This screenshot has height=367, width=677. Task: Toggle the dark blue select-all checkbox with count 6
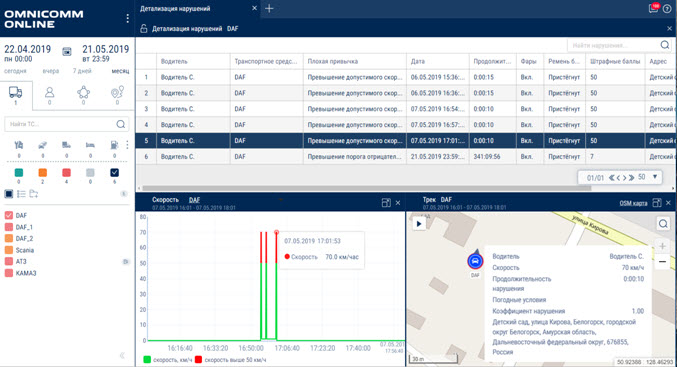(x=114, y=173)
